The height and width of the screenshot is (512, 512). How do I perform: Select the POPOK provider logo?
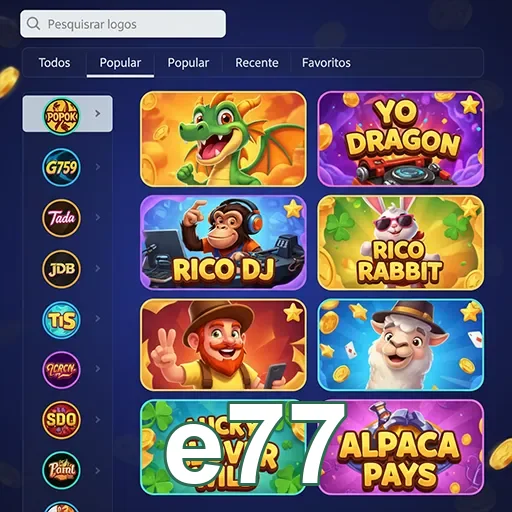coord(61,116)
